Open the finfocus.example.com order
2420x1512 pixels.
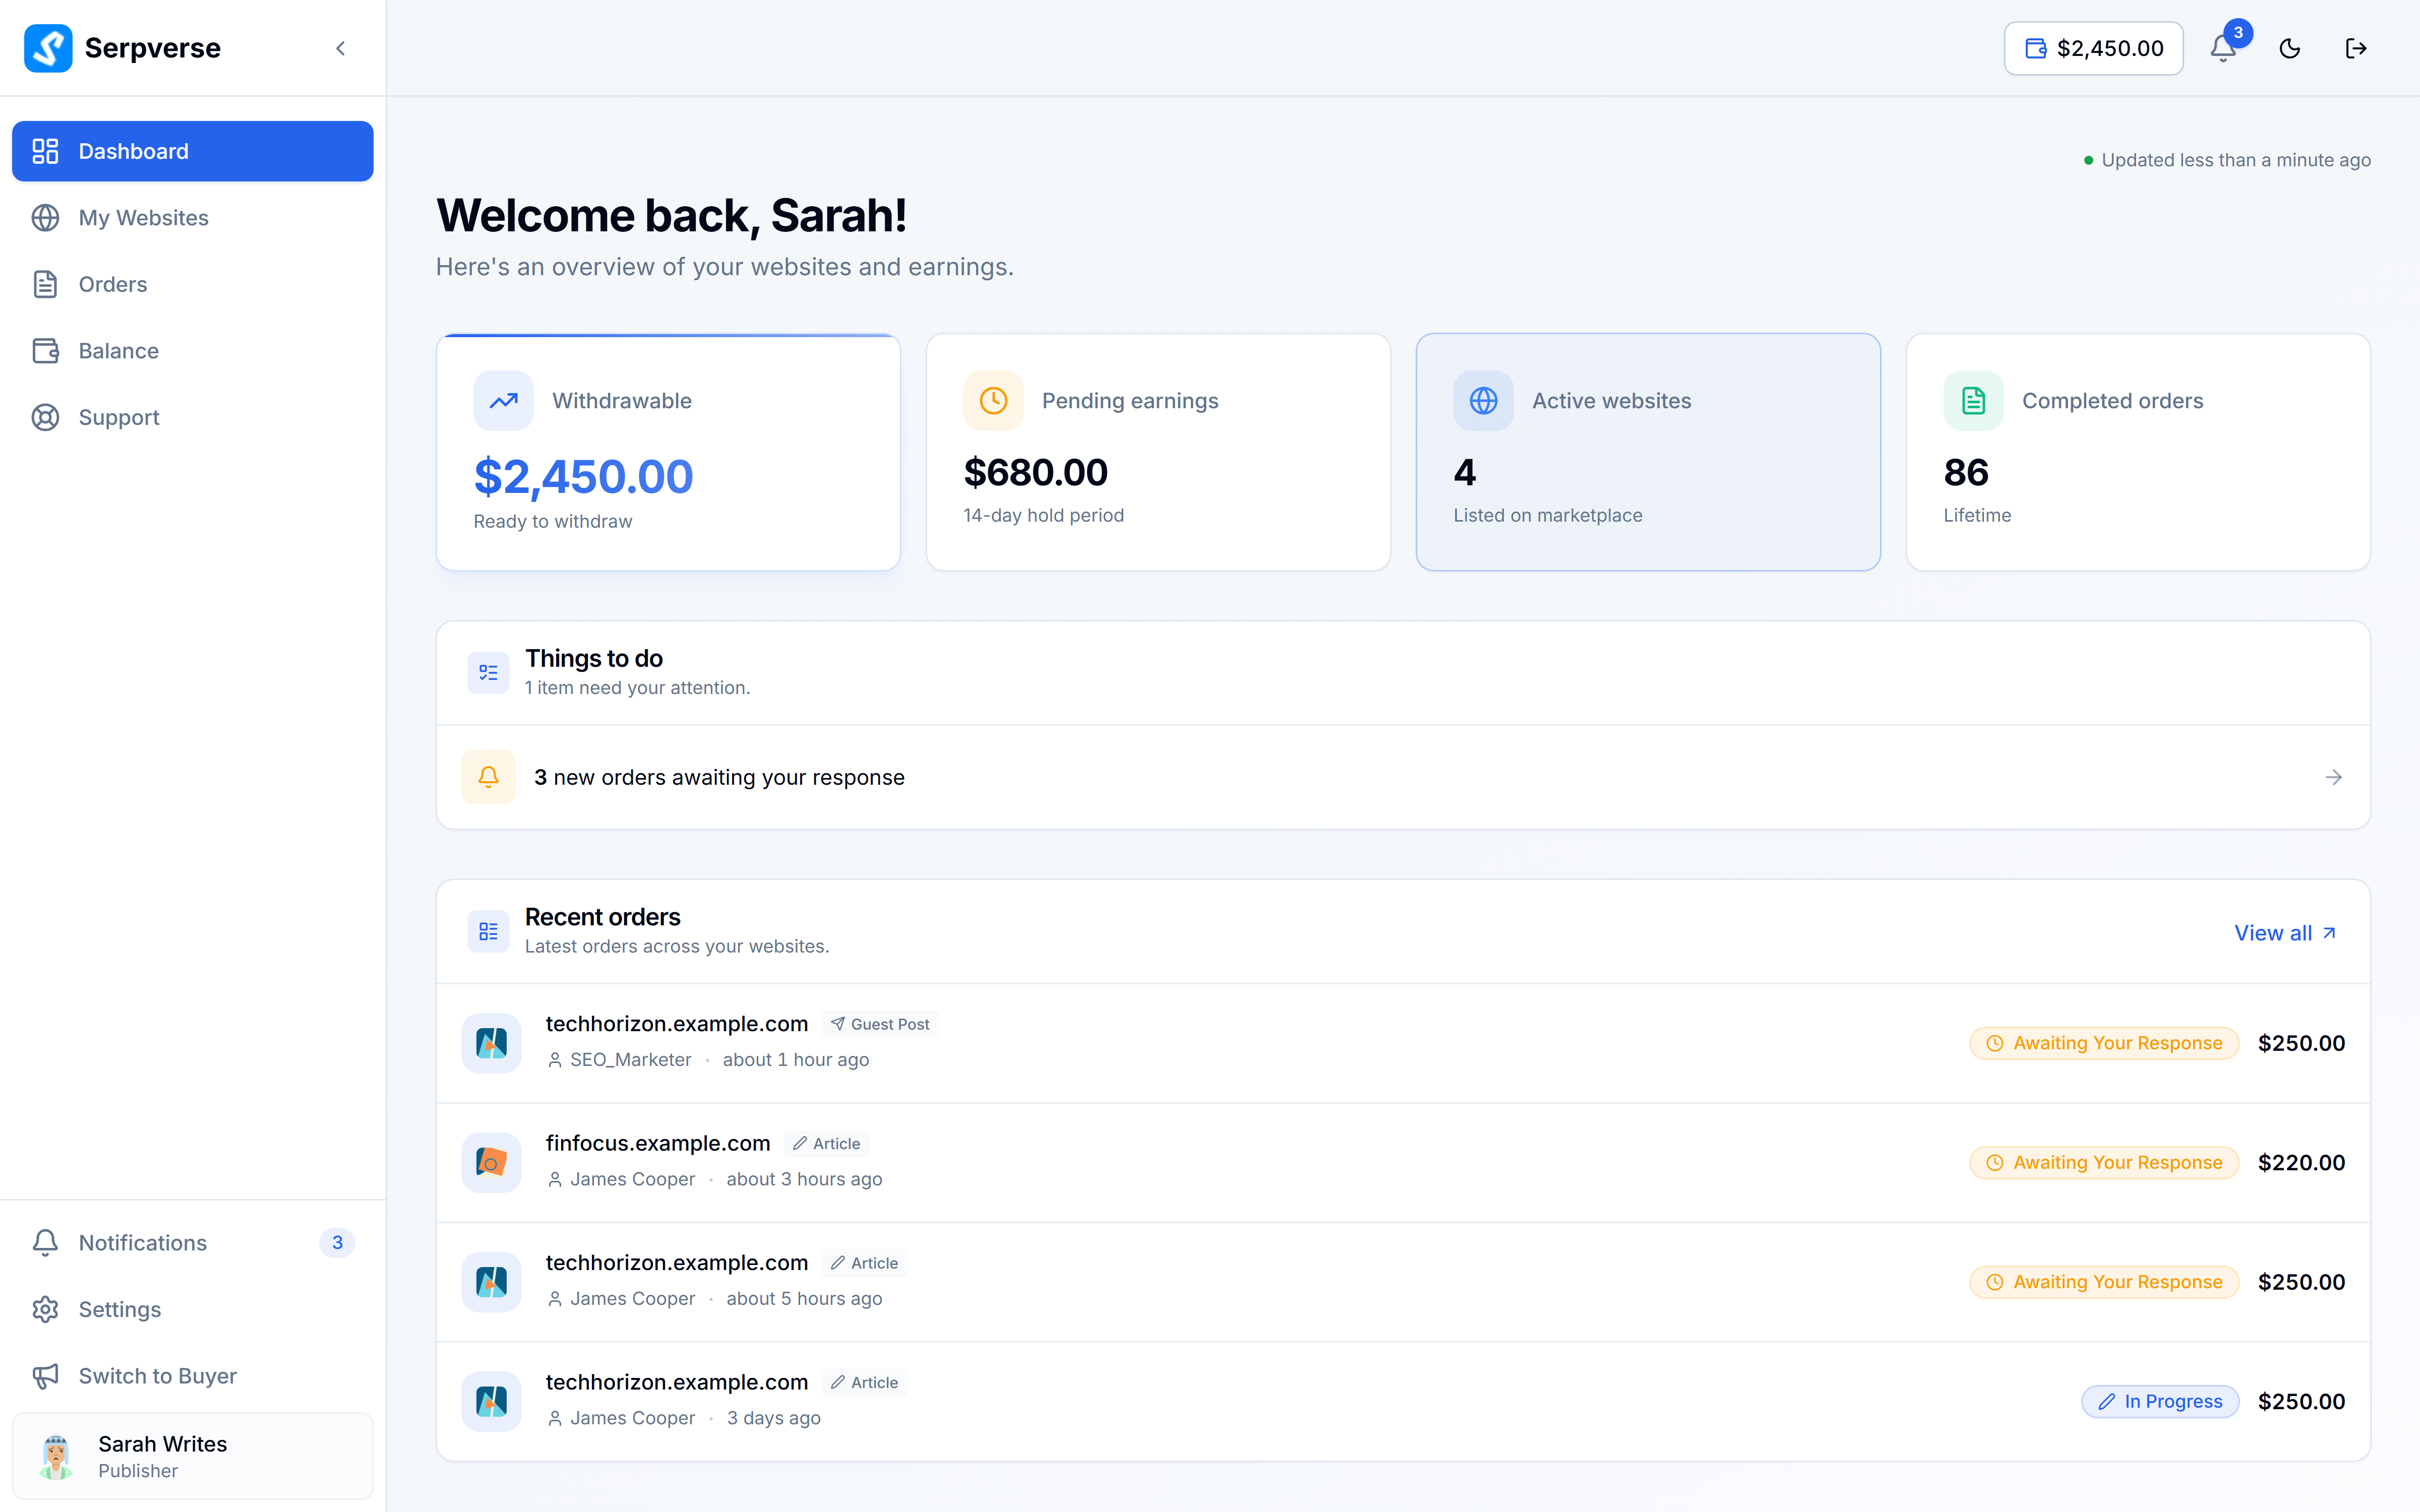click(x=1403, y=1162)
